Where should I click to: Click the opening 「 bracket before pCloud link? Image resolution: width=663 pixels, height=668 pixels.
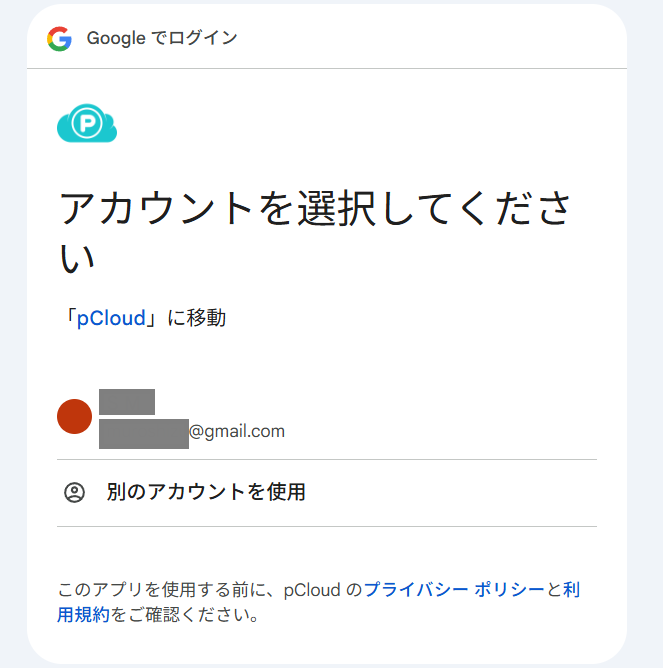pyautogui.click(x=68, y=319)
